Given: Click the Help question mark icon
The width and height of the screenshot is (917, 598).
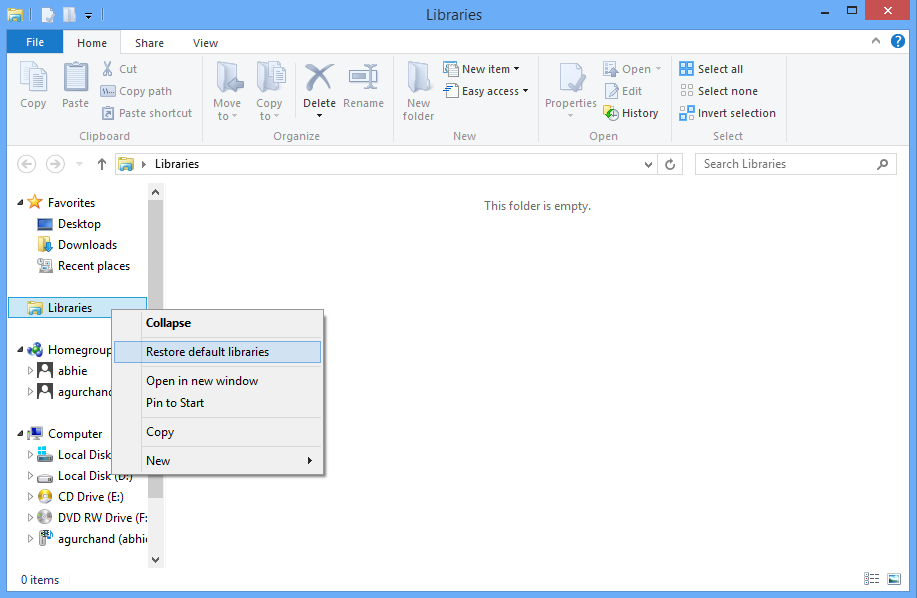Looking at the screenshot, I should (x=897, y=42).
